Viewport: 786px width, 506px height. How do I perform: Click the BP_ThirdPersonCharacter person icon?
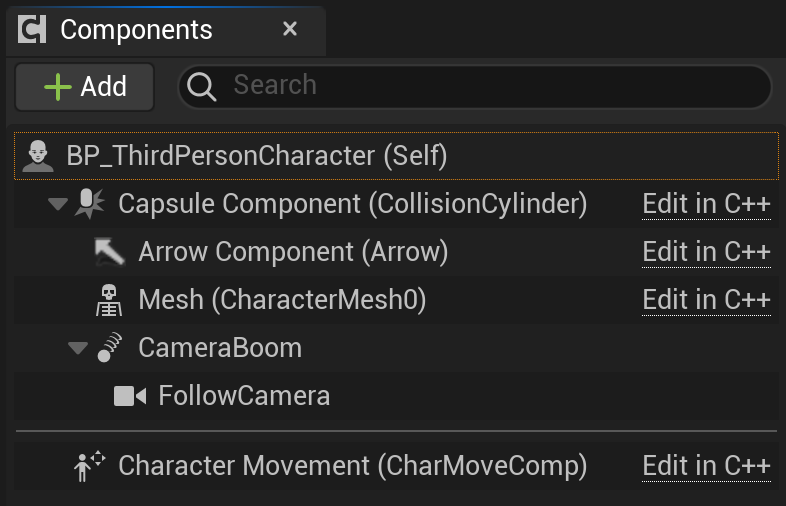(x=38, y=156)
